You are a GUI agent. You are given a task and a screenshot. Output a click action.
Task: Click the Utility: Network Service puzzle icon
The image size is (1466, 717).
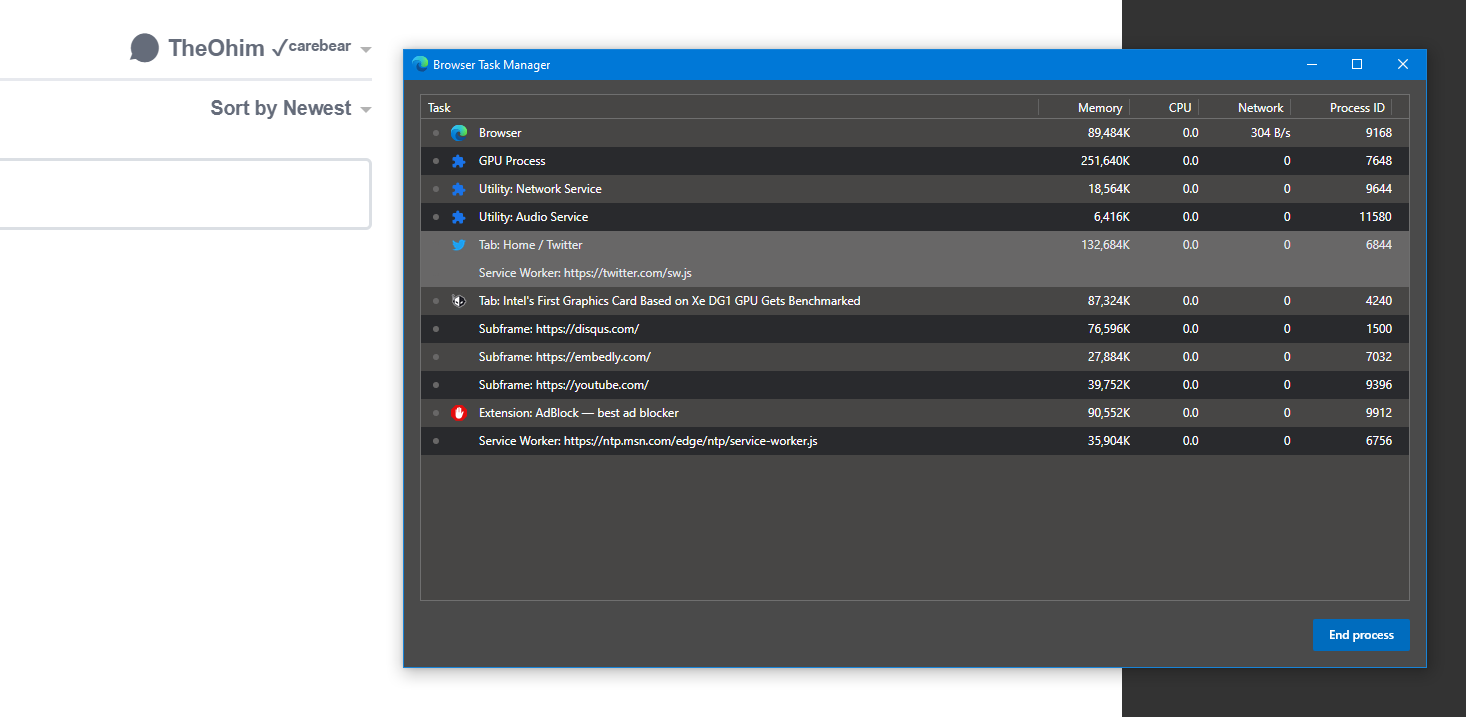[x=459, y=188]
